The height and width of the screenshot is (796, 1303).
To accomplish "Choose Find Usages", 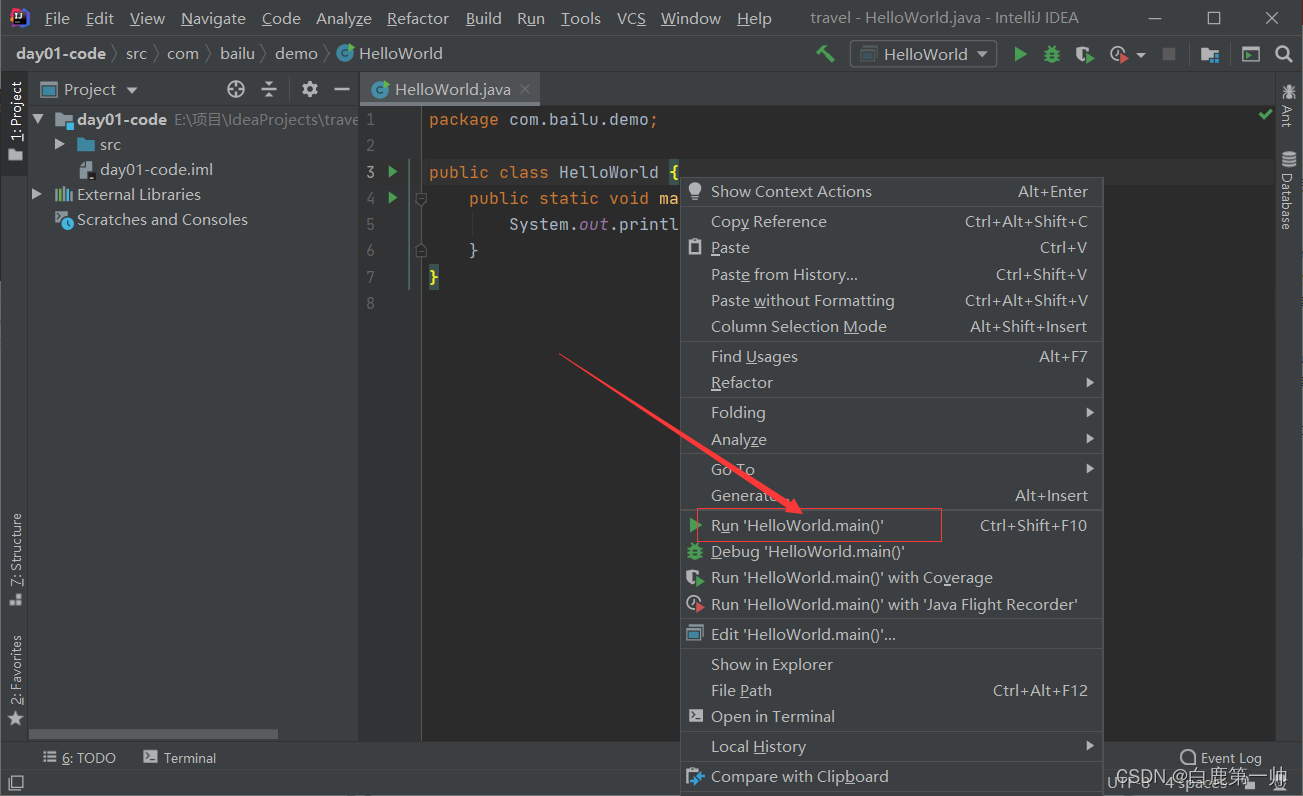I will click(891, 357).
